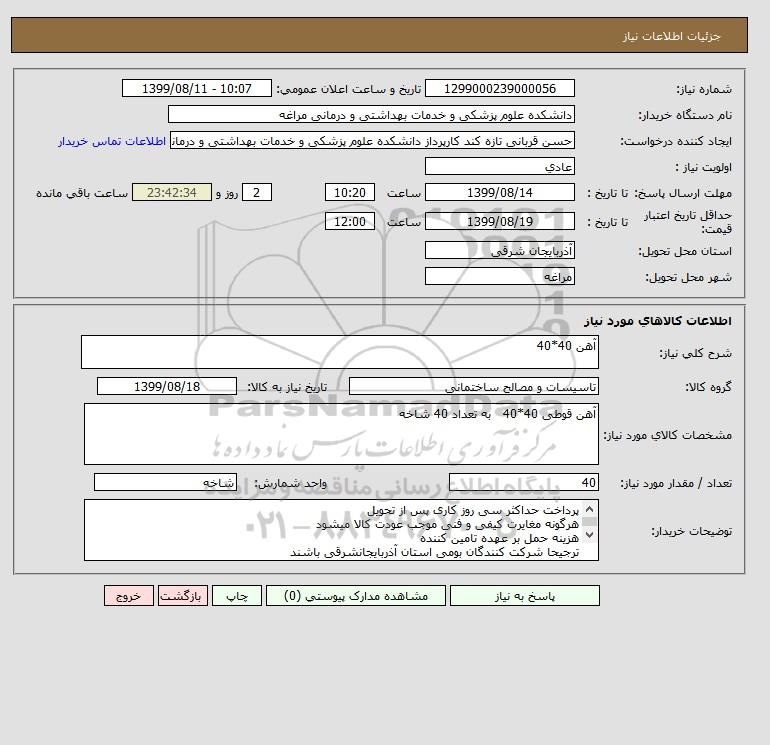Open مشاهده مدارک پیوستی (0) button
Screen dimensions: 770x745
(x=356, y=596)
